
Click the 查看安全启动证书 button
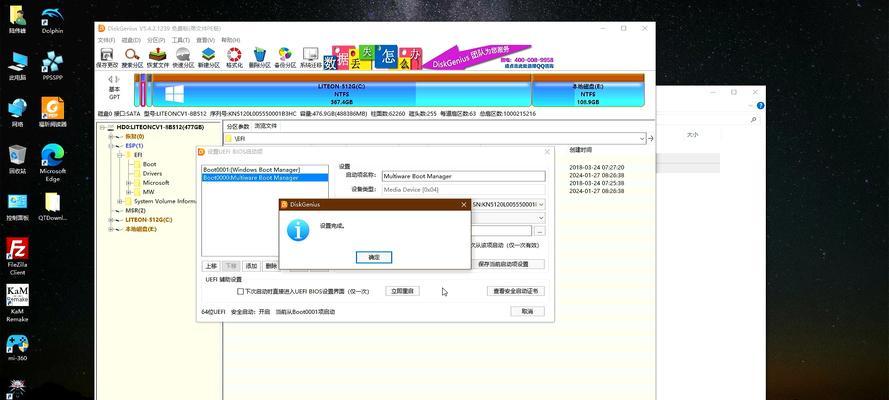pyautogui.click(x=515, y=291)
